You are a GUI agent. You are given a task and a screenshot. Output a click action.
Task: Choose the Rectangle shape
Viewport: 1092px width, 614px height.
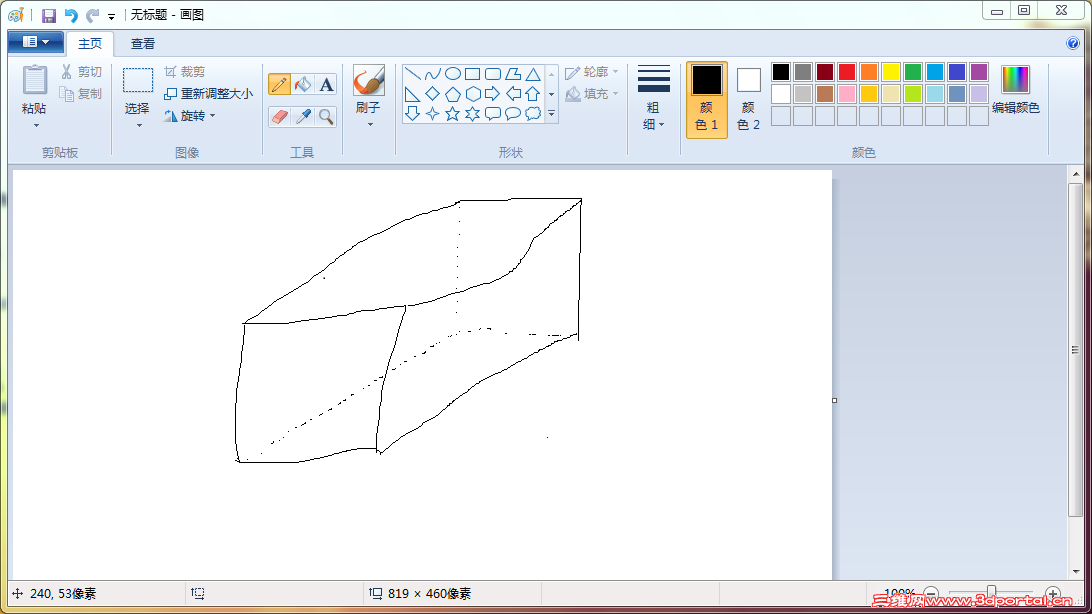[473, 74]
